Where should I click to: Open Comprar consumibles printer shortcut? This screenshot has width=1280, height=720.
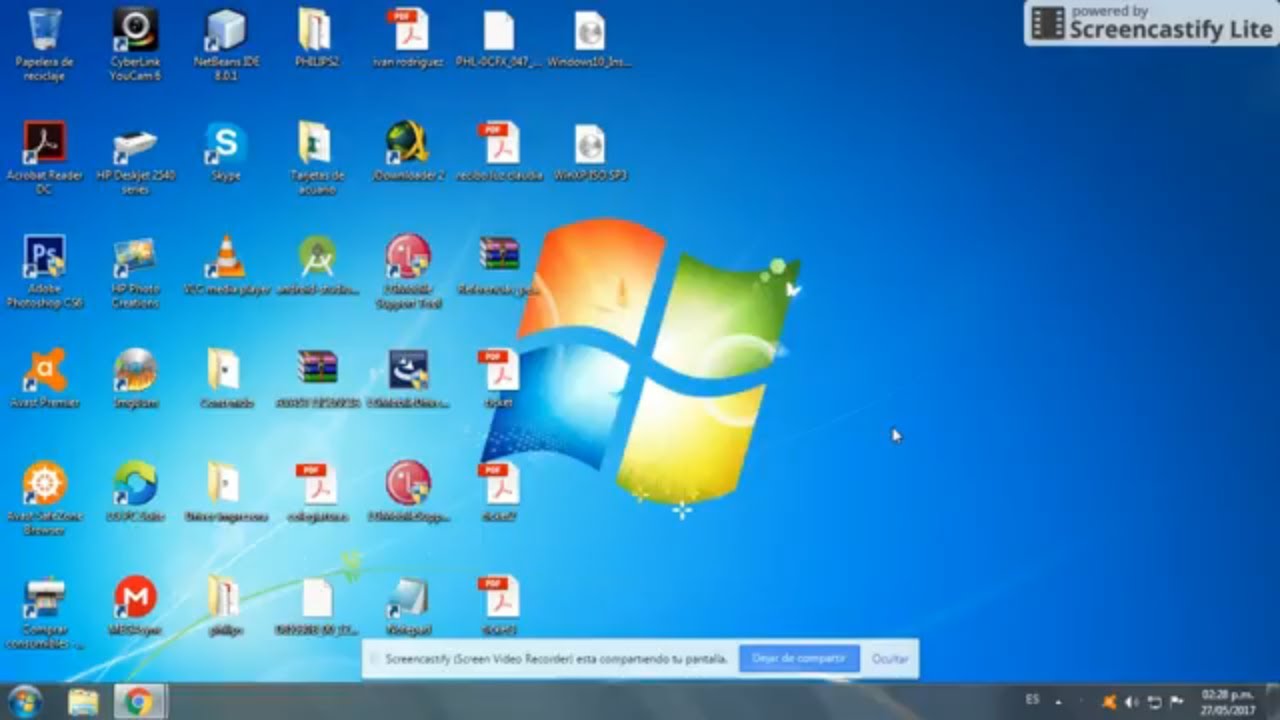click(x=45, y=613)
